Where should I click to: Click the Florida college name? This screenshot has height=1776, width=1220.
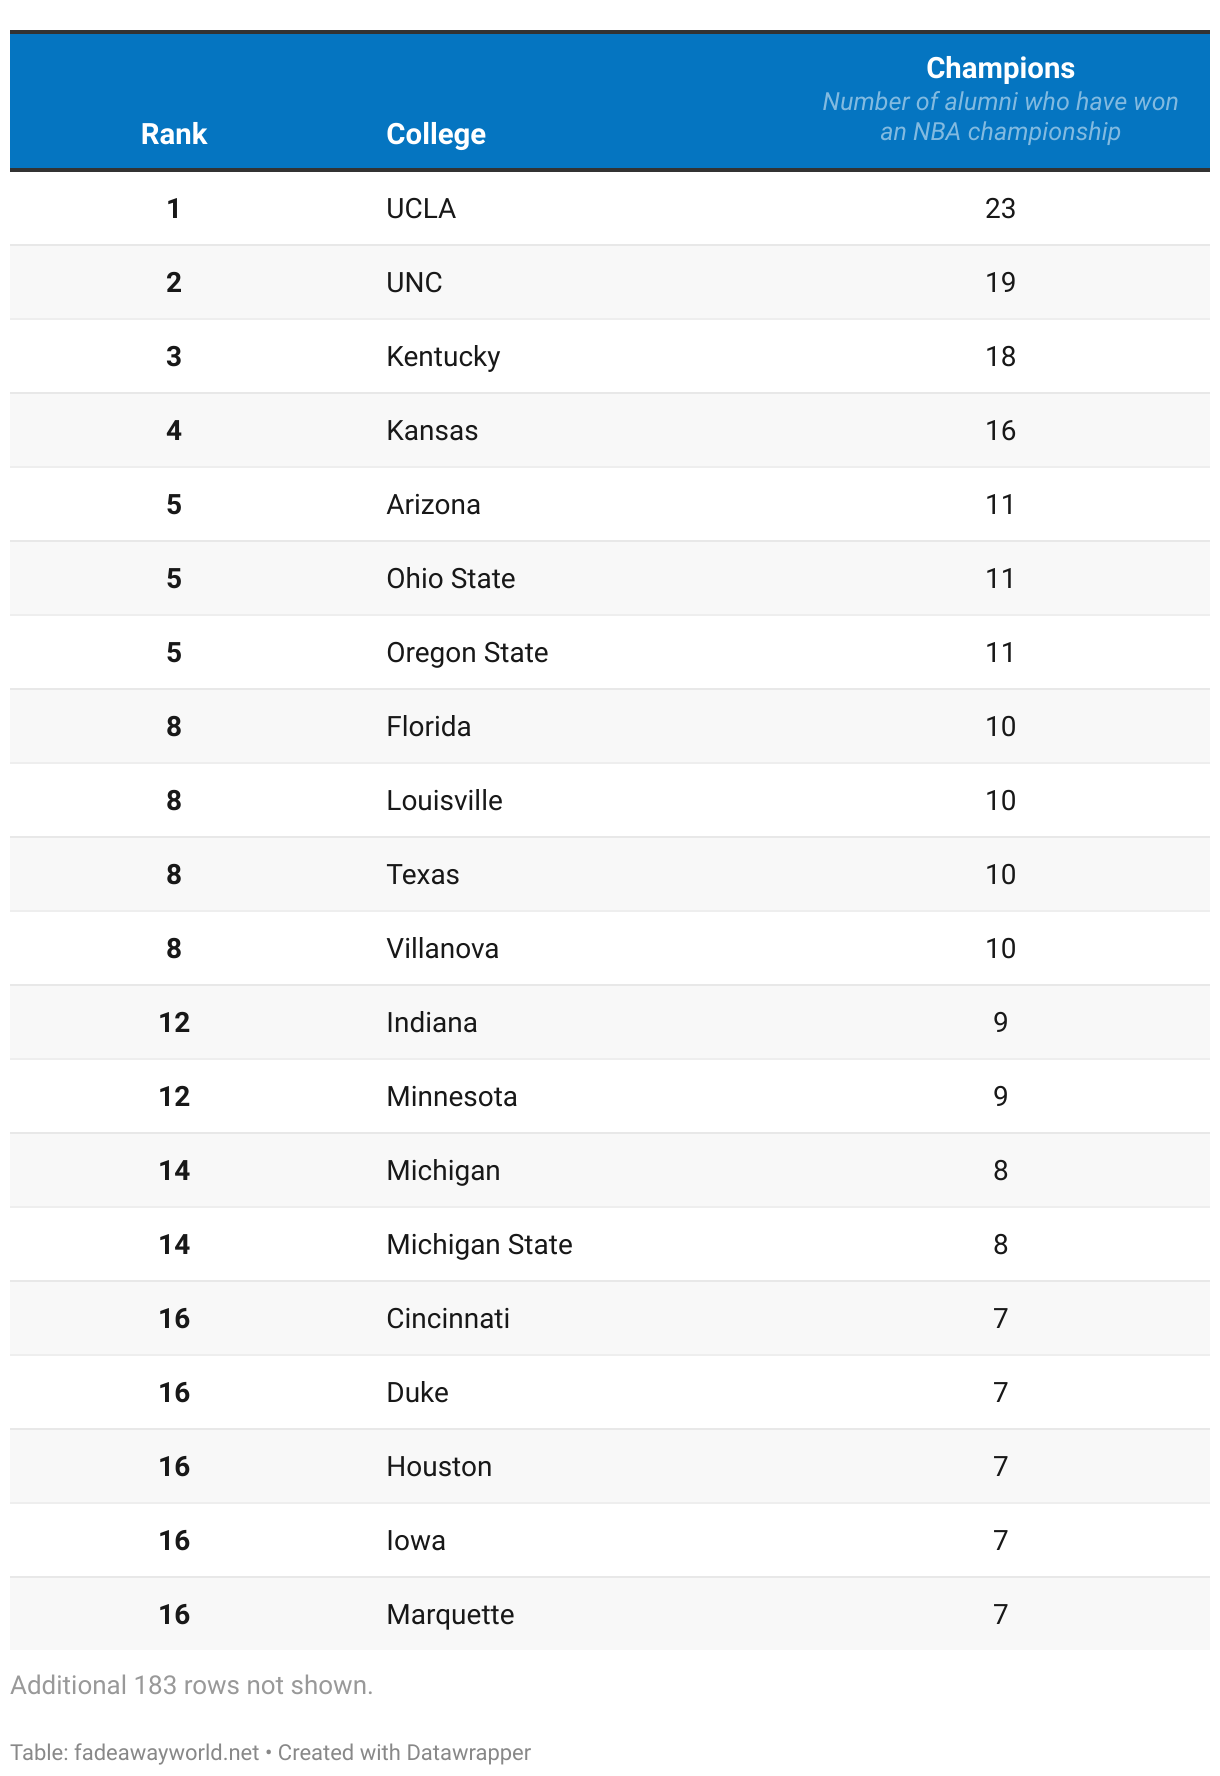point(428,726)
